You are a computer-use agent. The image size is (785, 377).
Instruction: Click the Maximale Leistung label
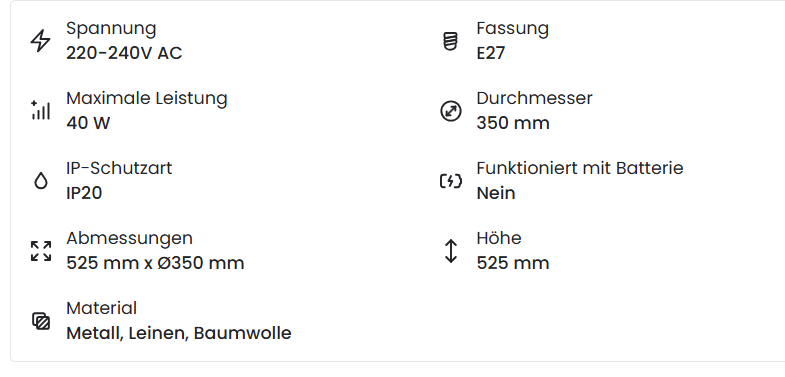click(147, 98)
